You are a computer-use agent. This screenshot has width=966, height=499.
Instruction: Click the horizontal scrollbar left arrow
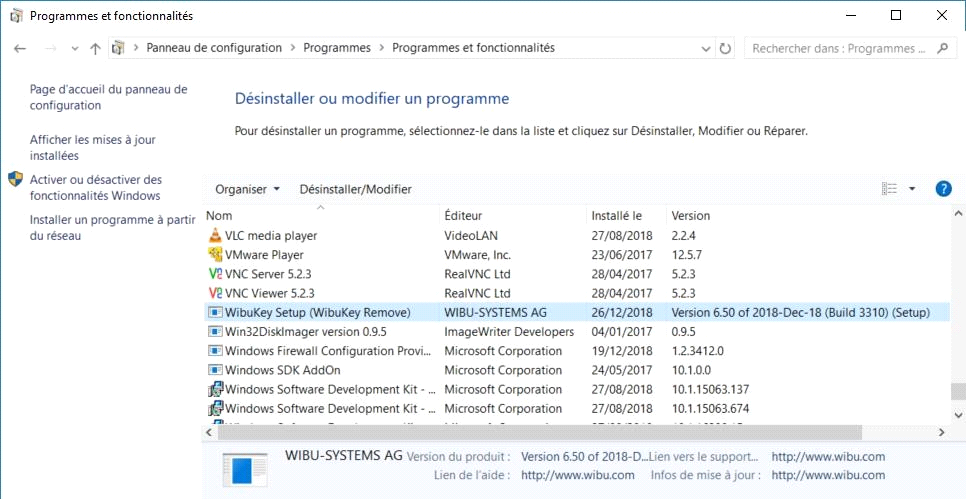click(x=209, y=433)
